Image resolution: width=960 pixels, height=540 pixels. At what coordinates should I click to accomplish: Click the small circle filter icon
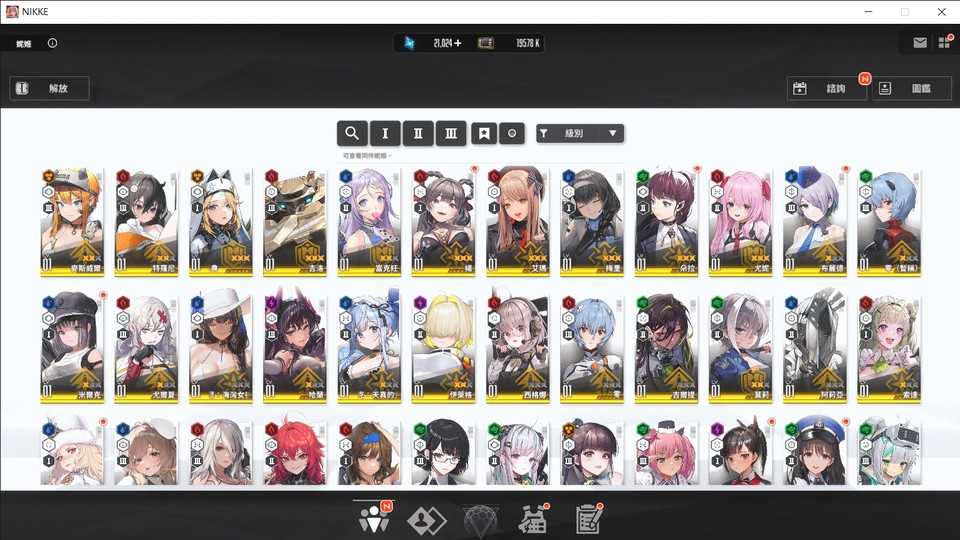[511, 133]
